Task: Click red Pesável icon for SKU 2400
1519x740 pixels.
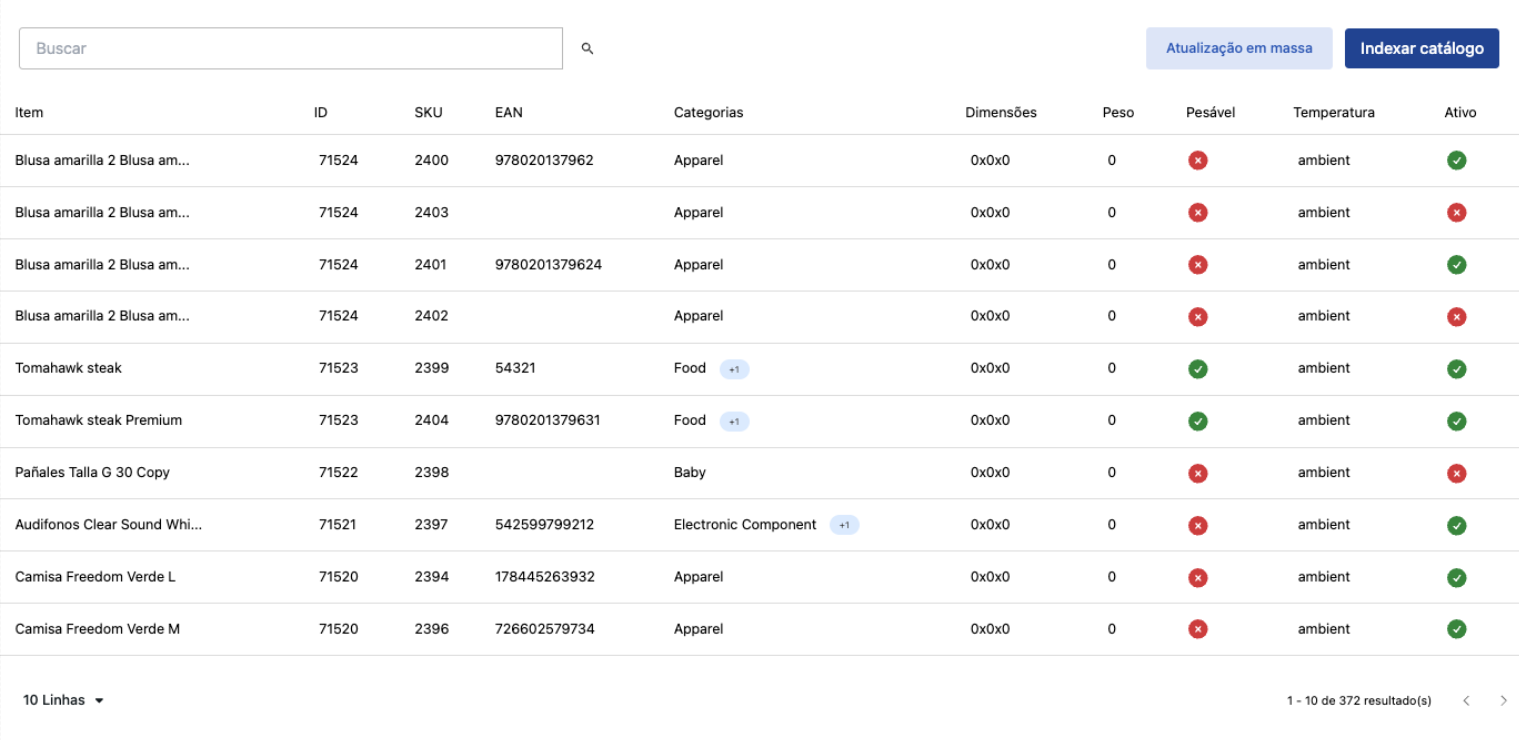Action: 1197,160
